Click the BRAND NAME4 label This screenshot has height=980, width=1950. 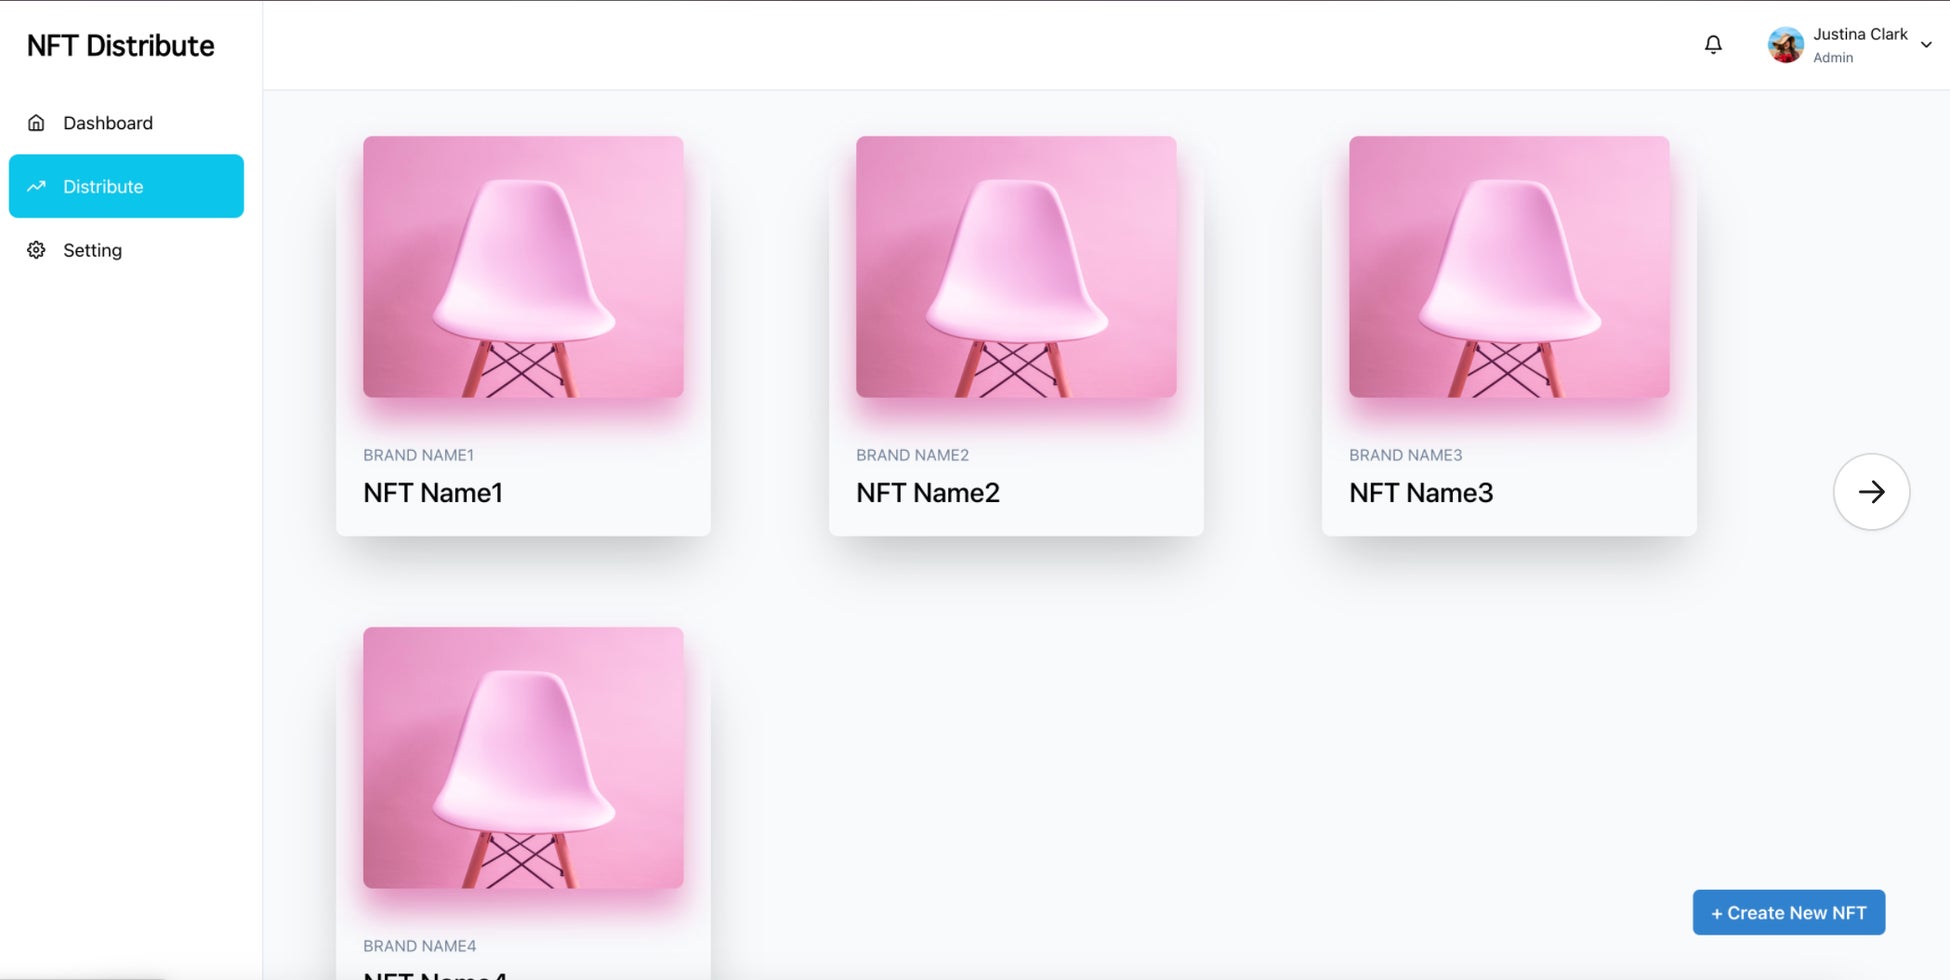[419, 946]
